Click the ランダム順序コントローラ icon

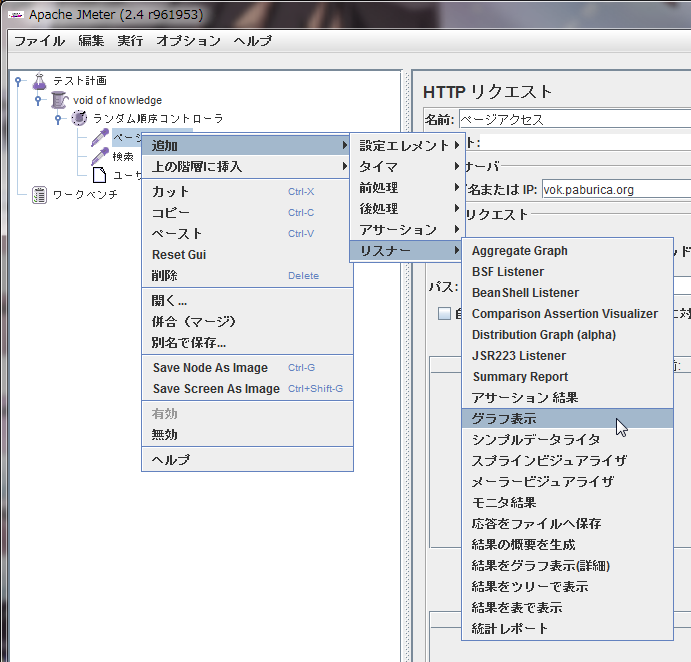click(79, 118)
